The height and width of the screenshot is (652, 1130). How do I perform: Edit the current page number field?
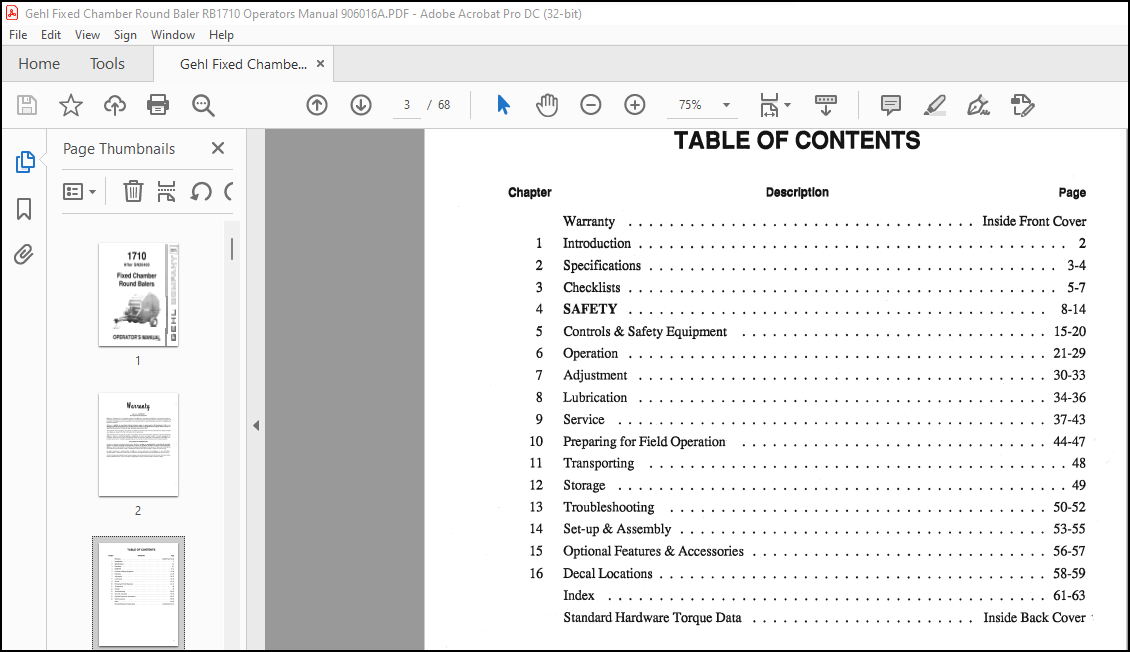407,105
